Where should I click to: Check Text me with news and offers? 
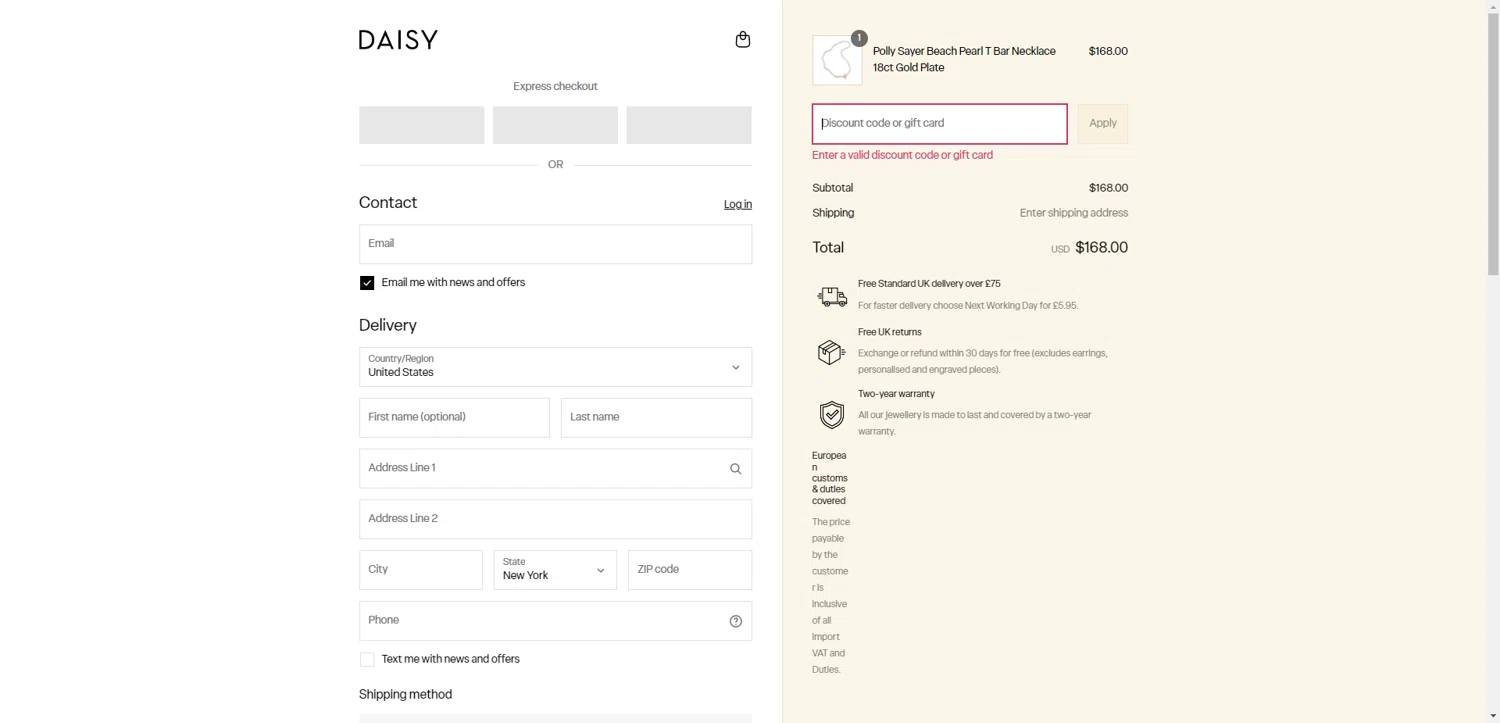pyautogui.click(x=367, y=659)
